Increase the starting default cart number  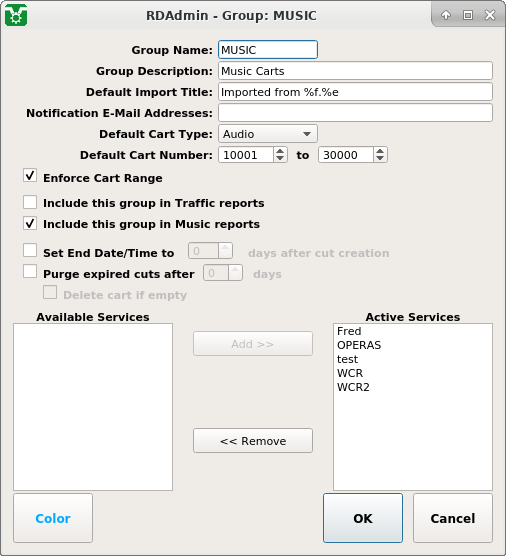point(280,151)
